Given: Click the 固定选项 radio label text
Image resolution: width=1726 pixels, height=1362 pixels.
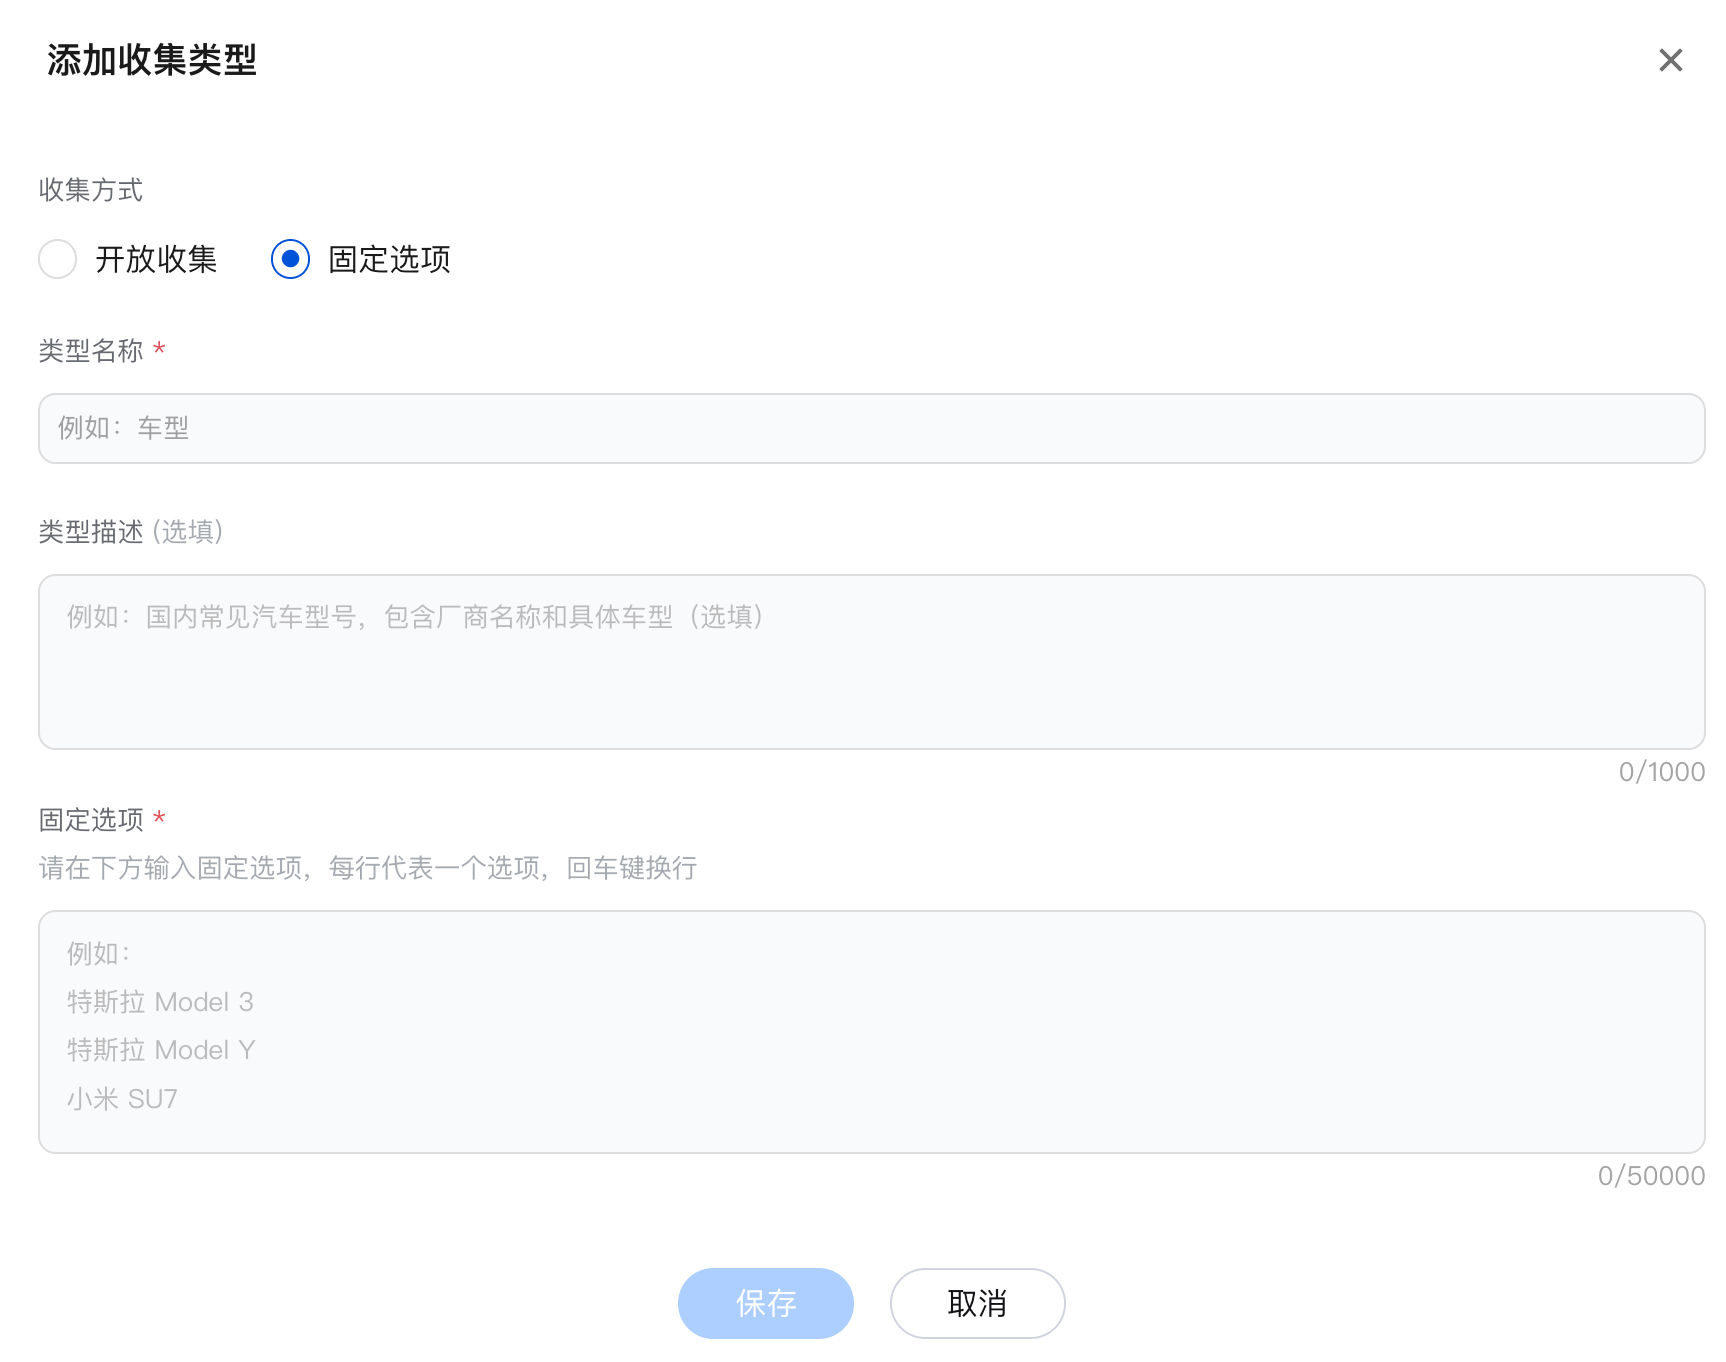Looking at the screenshot, I should point(389,259).
